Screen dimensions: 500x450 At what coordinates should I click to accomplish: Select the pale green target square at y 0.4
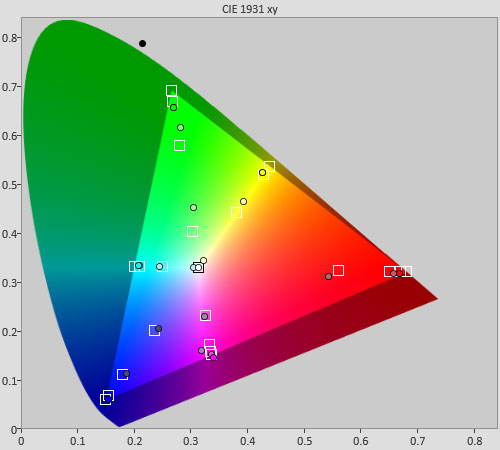coord(192,231)
